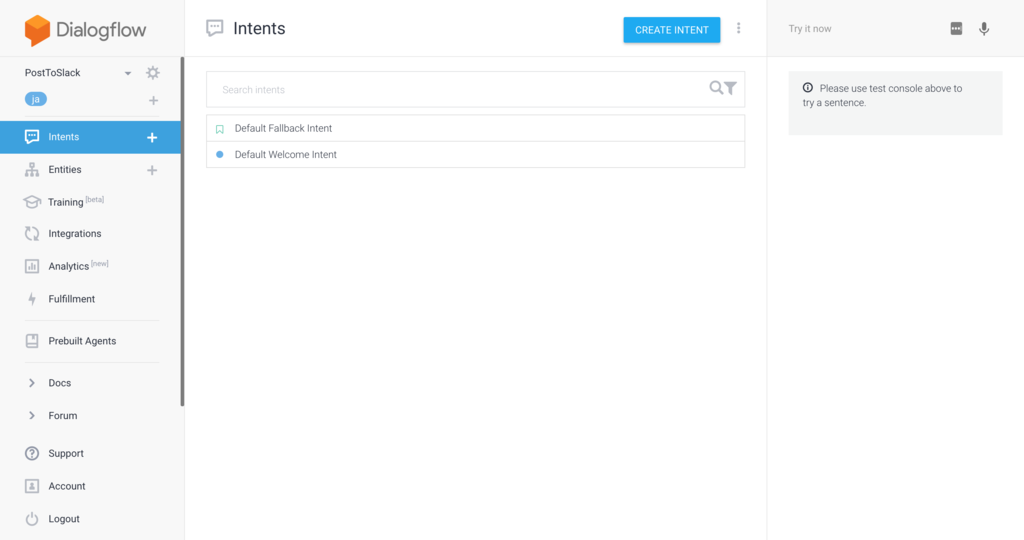Click the microphone icon in test console
The image size is (1024, 540).
[x=984, y=29]
